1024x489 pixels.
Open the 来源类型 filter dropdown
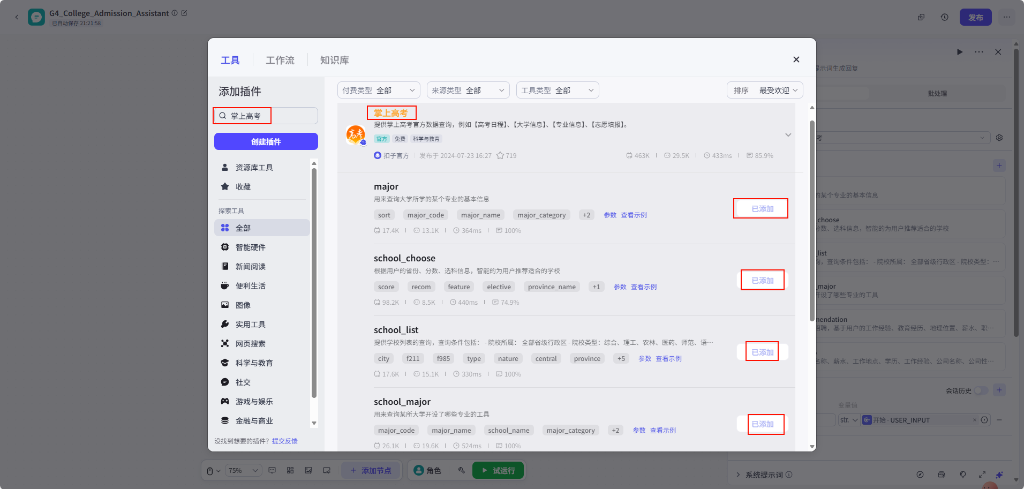(x=468, y=90)
